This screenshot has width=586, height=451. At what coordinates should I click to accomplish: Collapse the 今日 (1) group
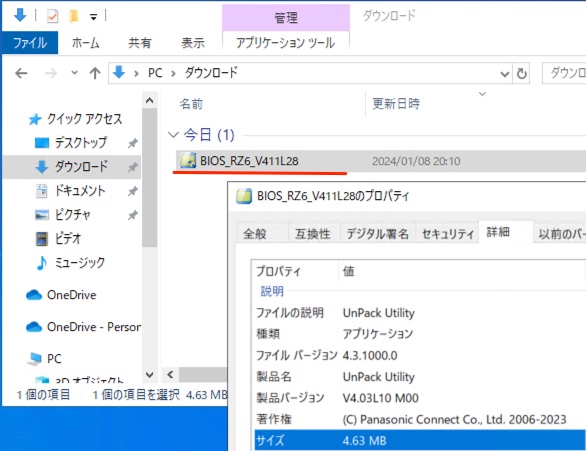[173, 135]
